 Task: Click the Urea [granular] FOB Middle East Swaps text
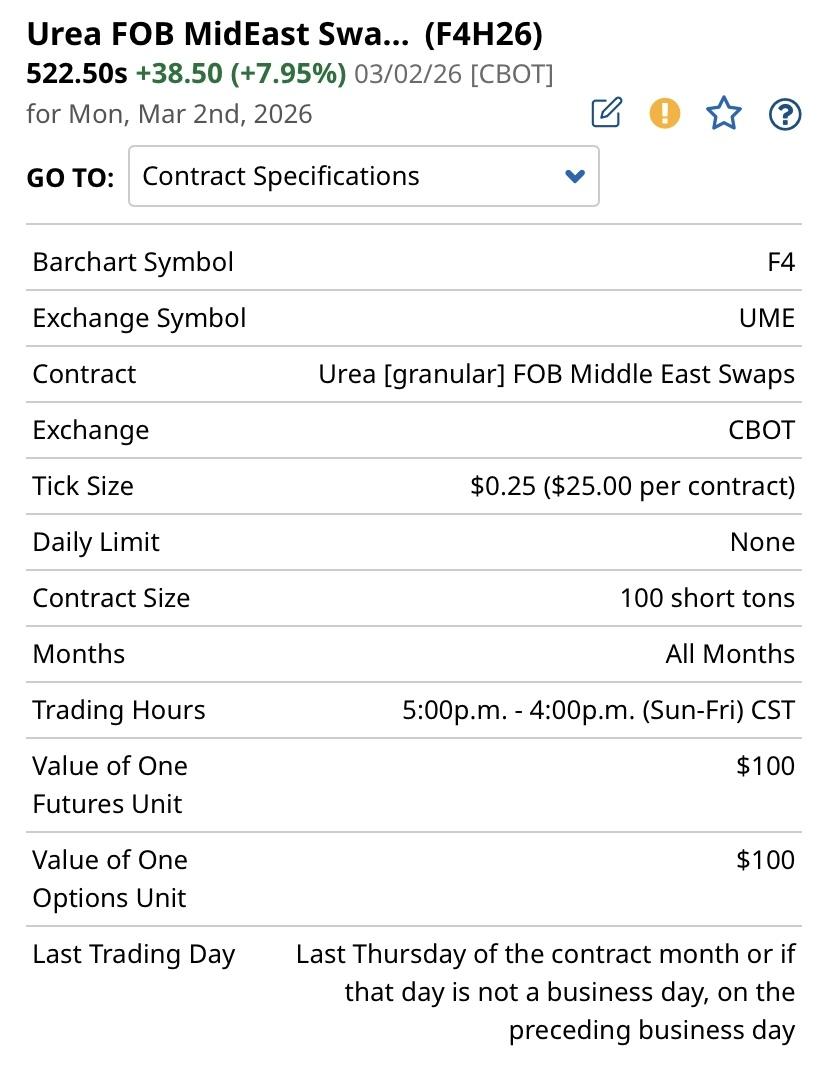(556, 375)
